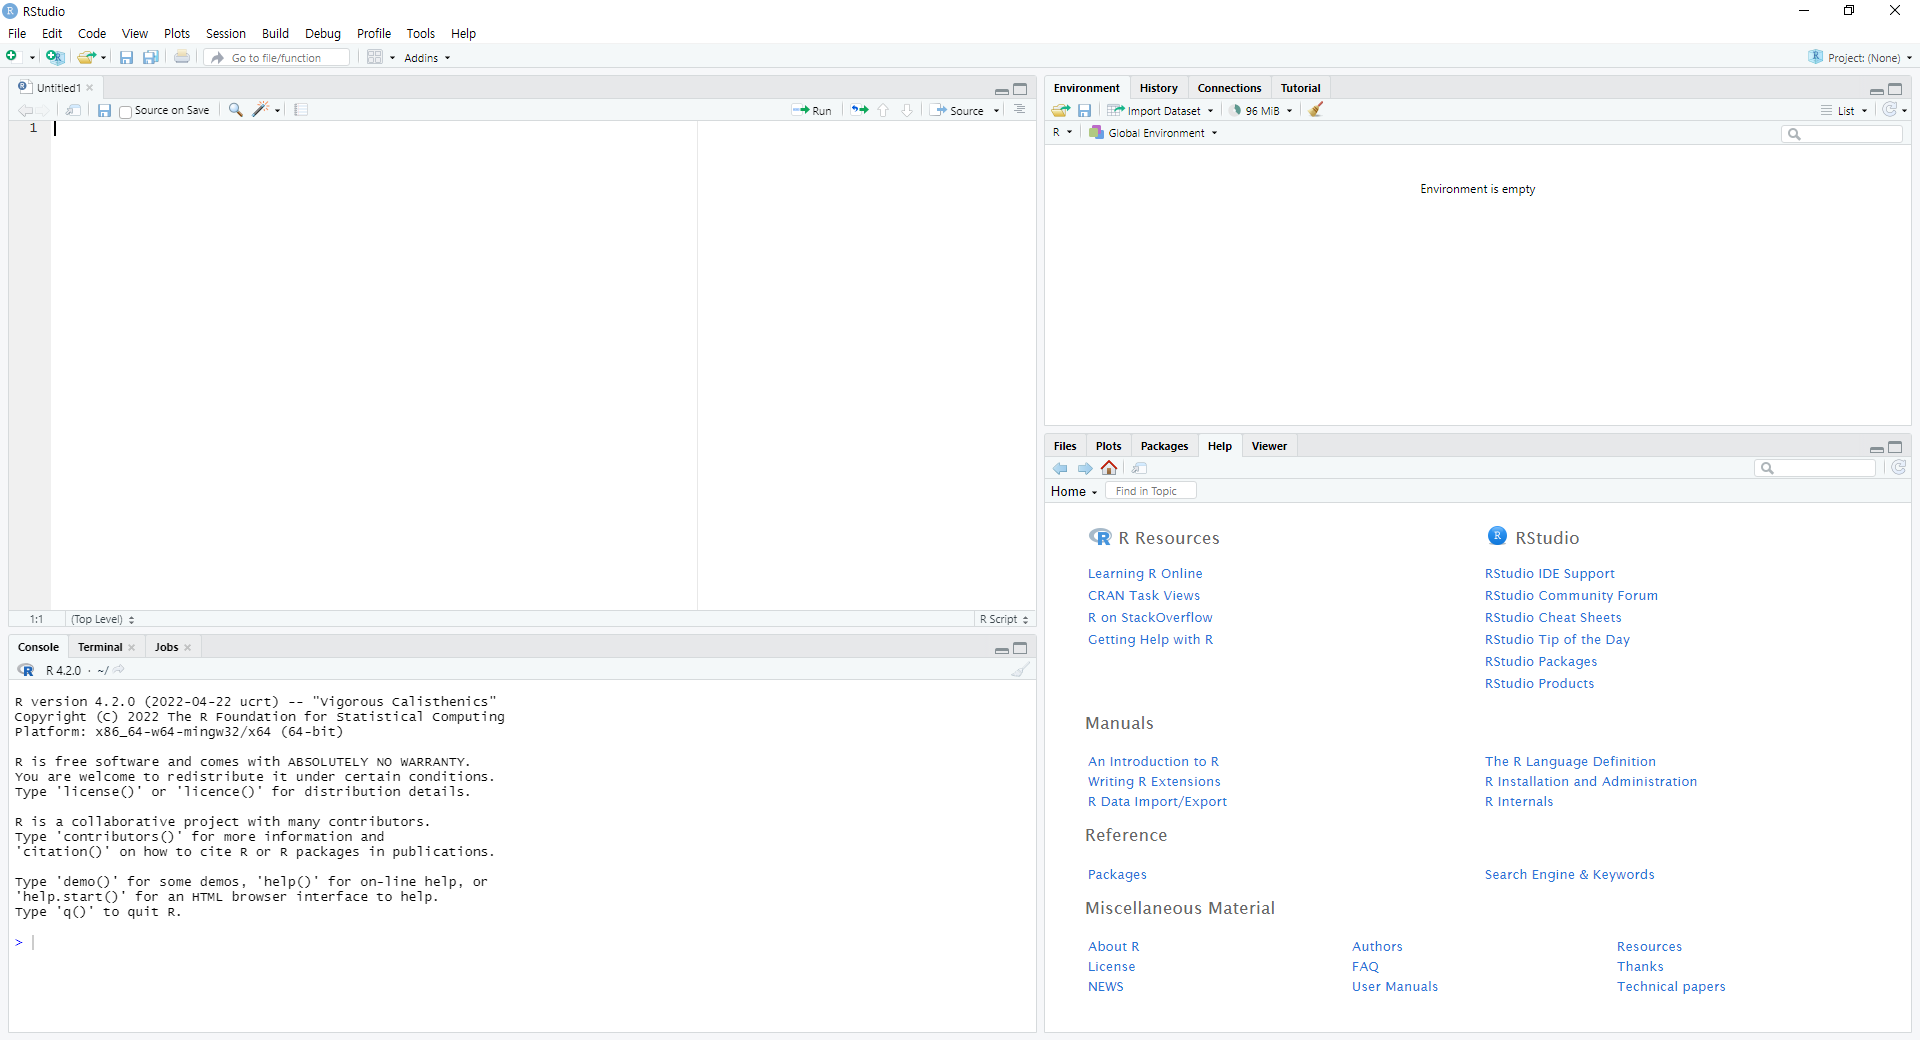
Task: Help pane back arrow
Action: click(x=1060, y=468)
